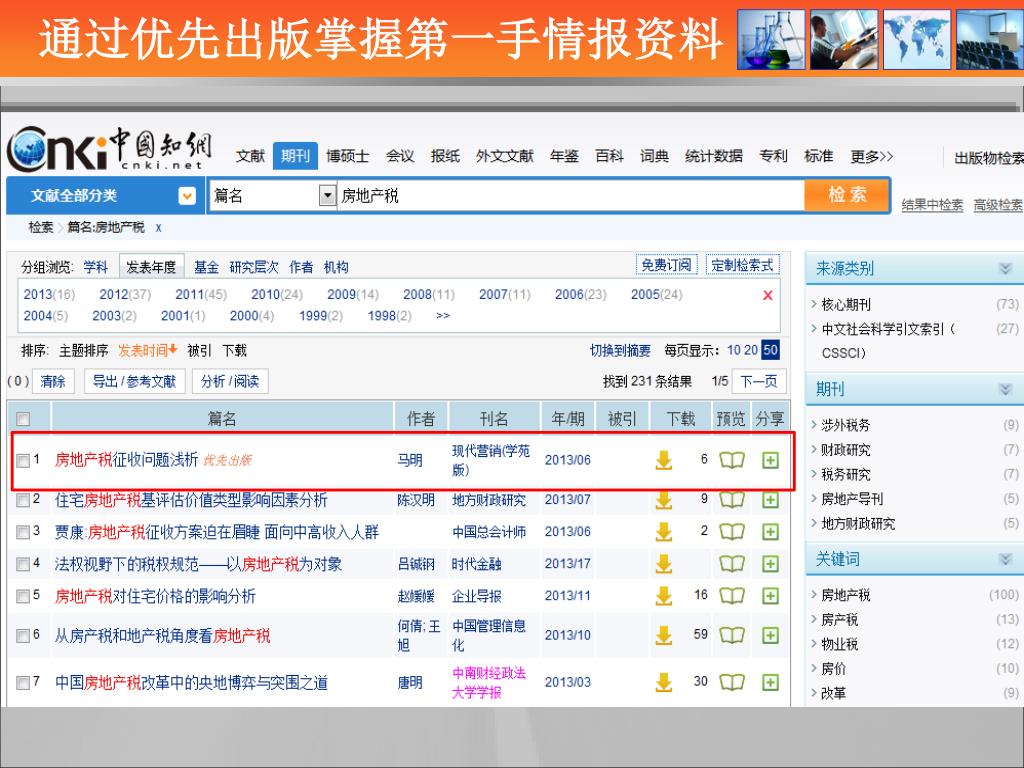Open the 博硕士 tab
Viewport: 1024px width, 768px height.
[347, 156]
